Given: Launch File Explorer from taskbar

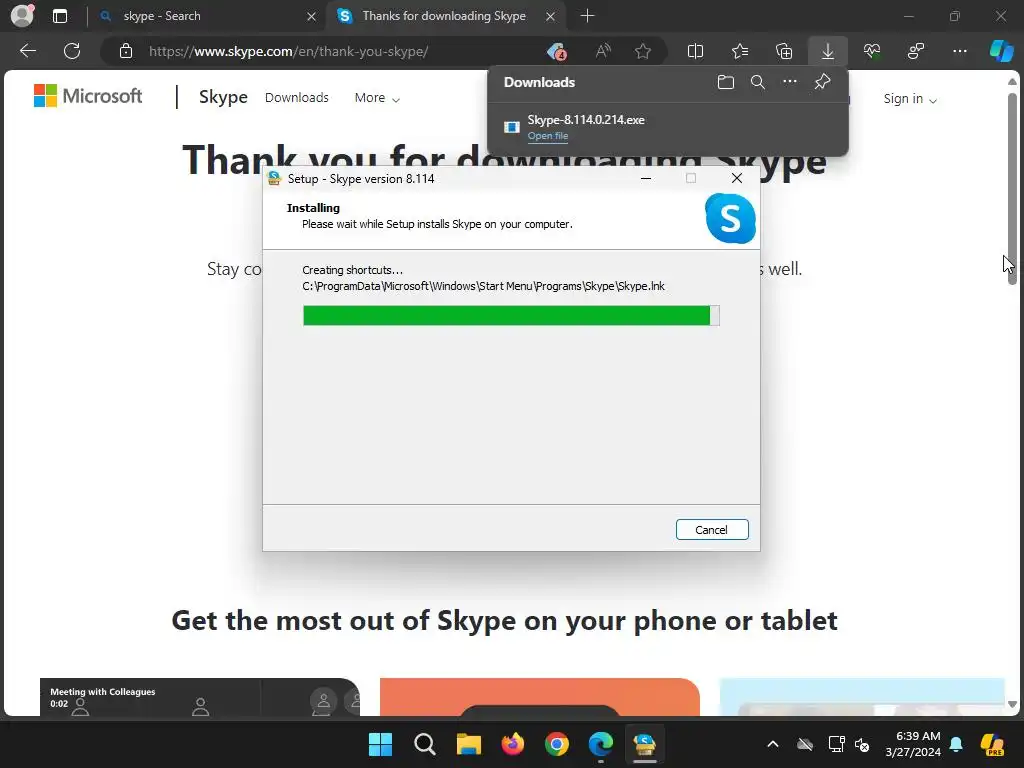Looking at the screenshot, I should (468, 744).
